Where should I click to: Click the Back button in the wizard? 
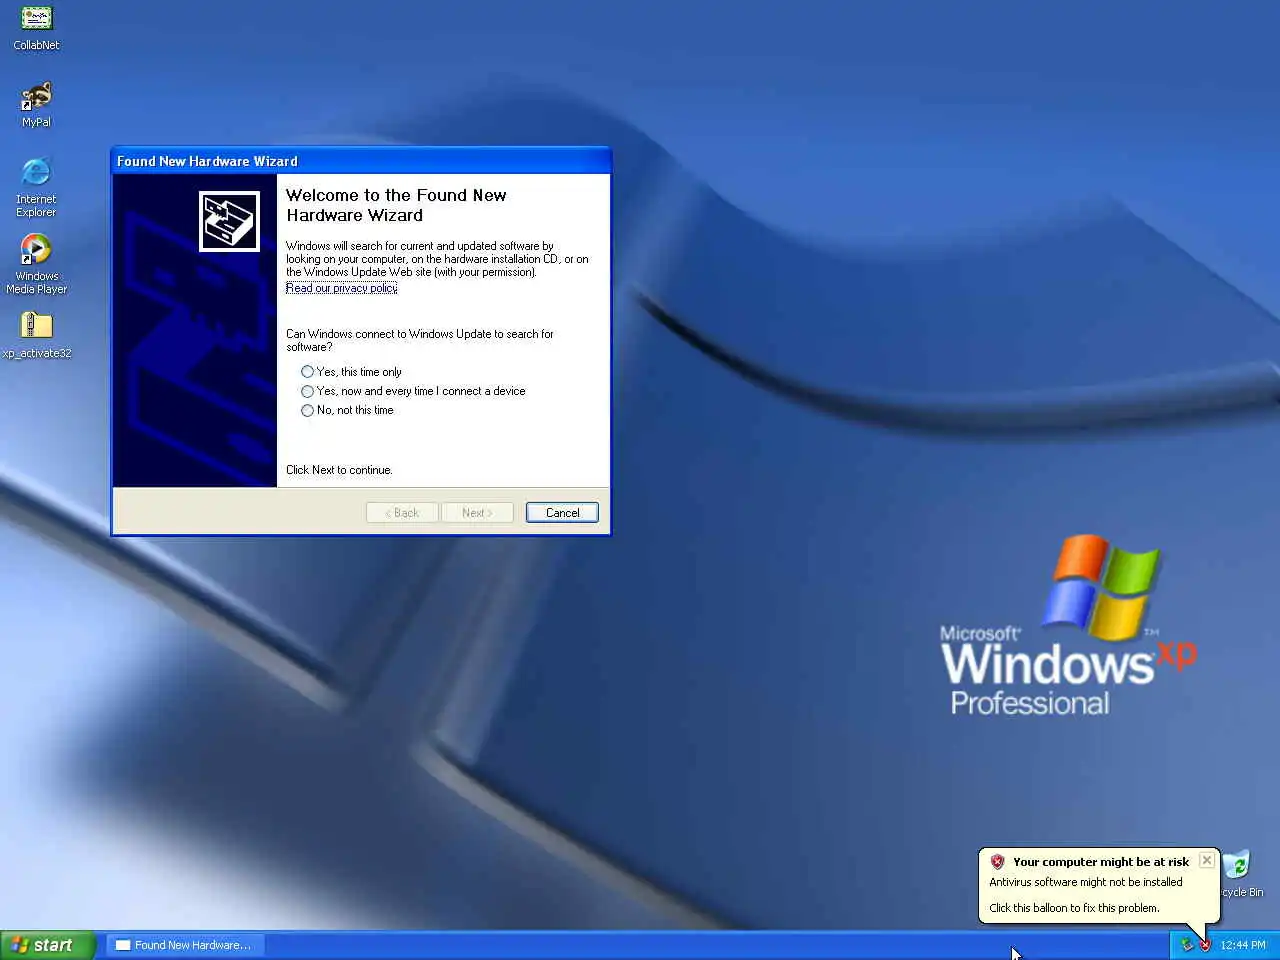(x=402, y=513)
